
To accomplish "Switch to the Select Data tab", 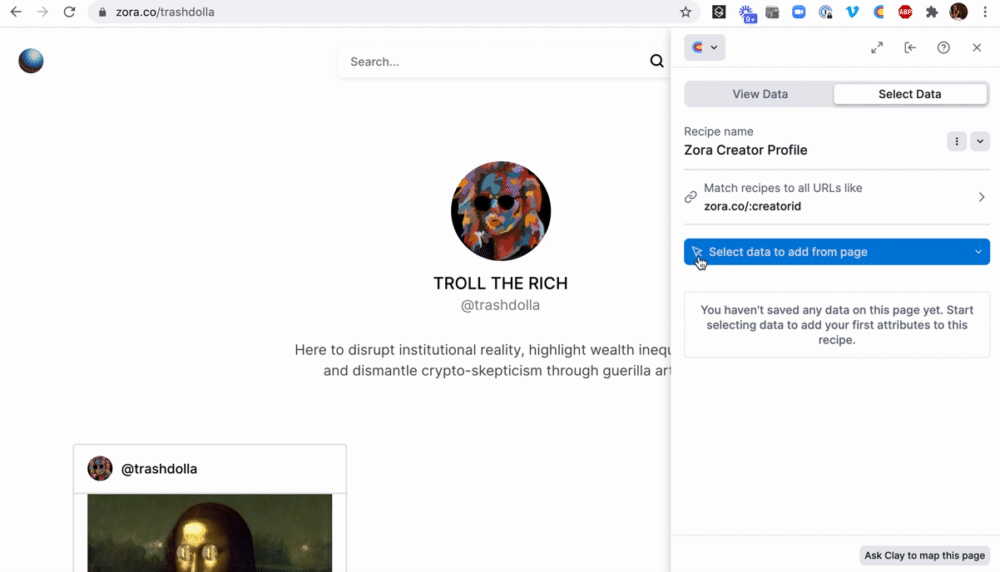I will [x=909, y=94].
